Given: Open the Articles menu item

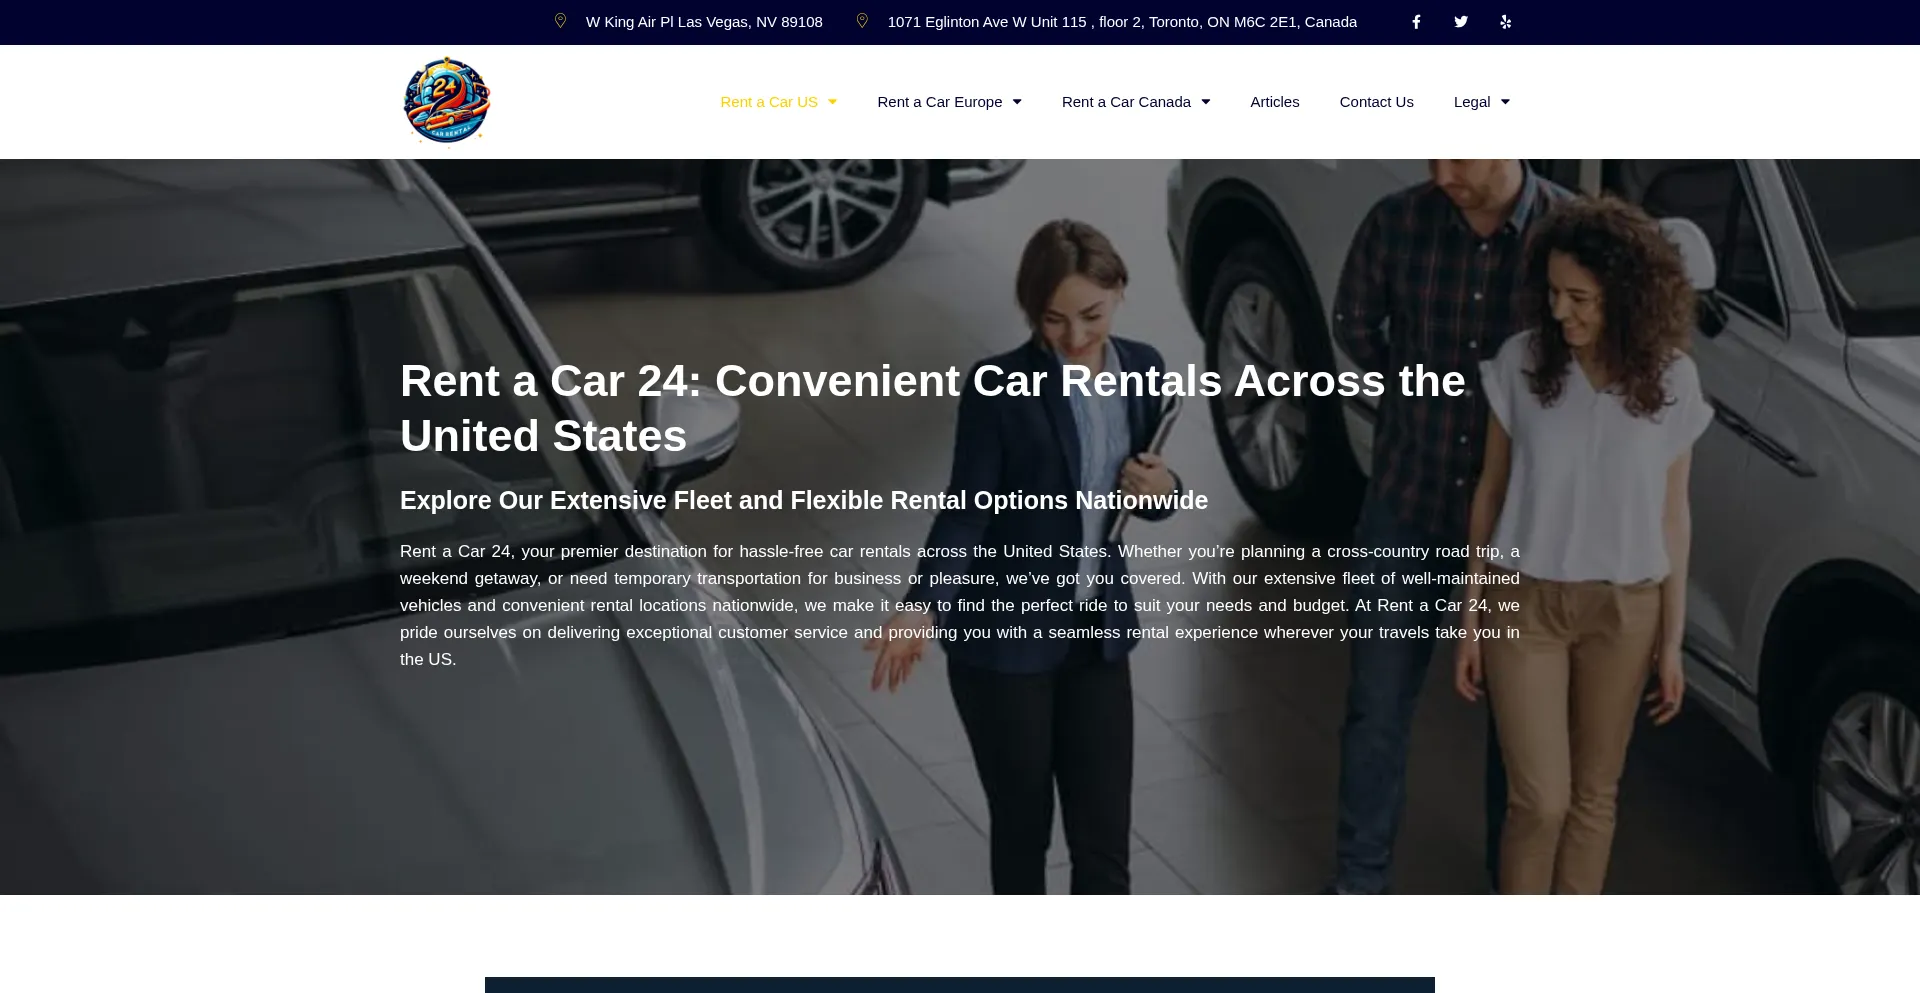Looking at the screenshot, I should 1275,102.
